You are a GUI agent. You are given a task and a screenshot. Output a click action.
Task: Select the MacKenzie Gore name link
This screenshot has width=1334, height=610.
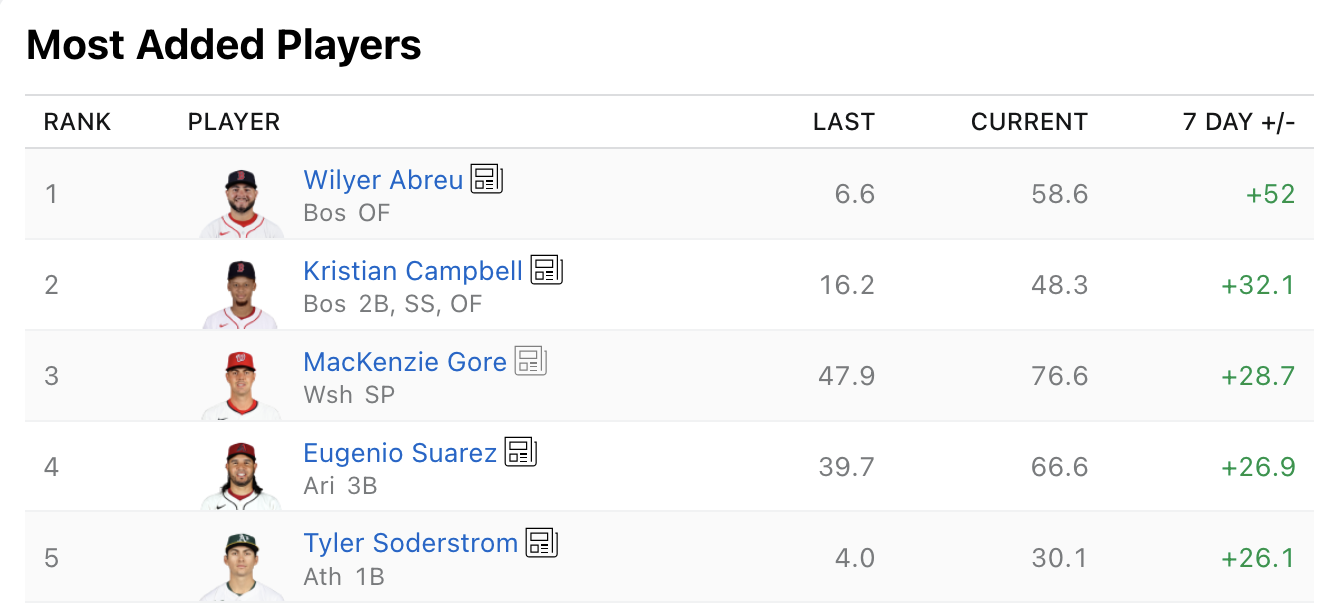tap(404, 362)
